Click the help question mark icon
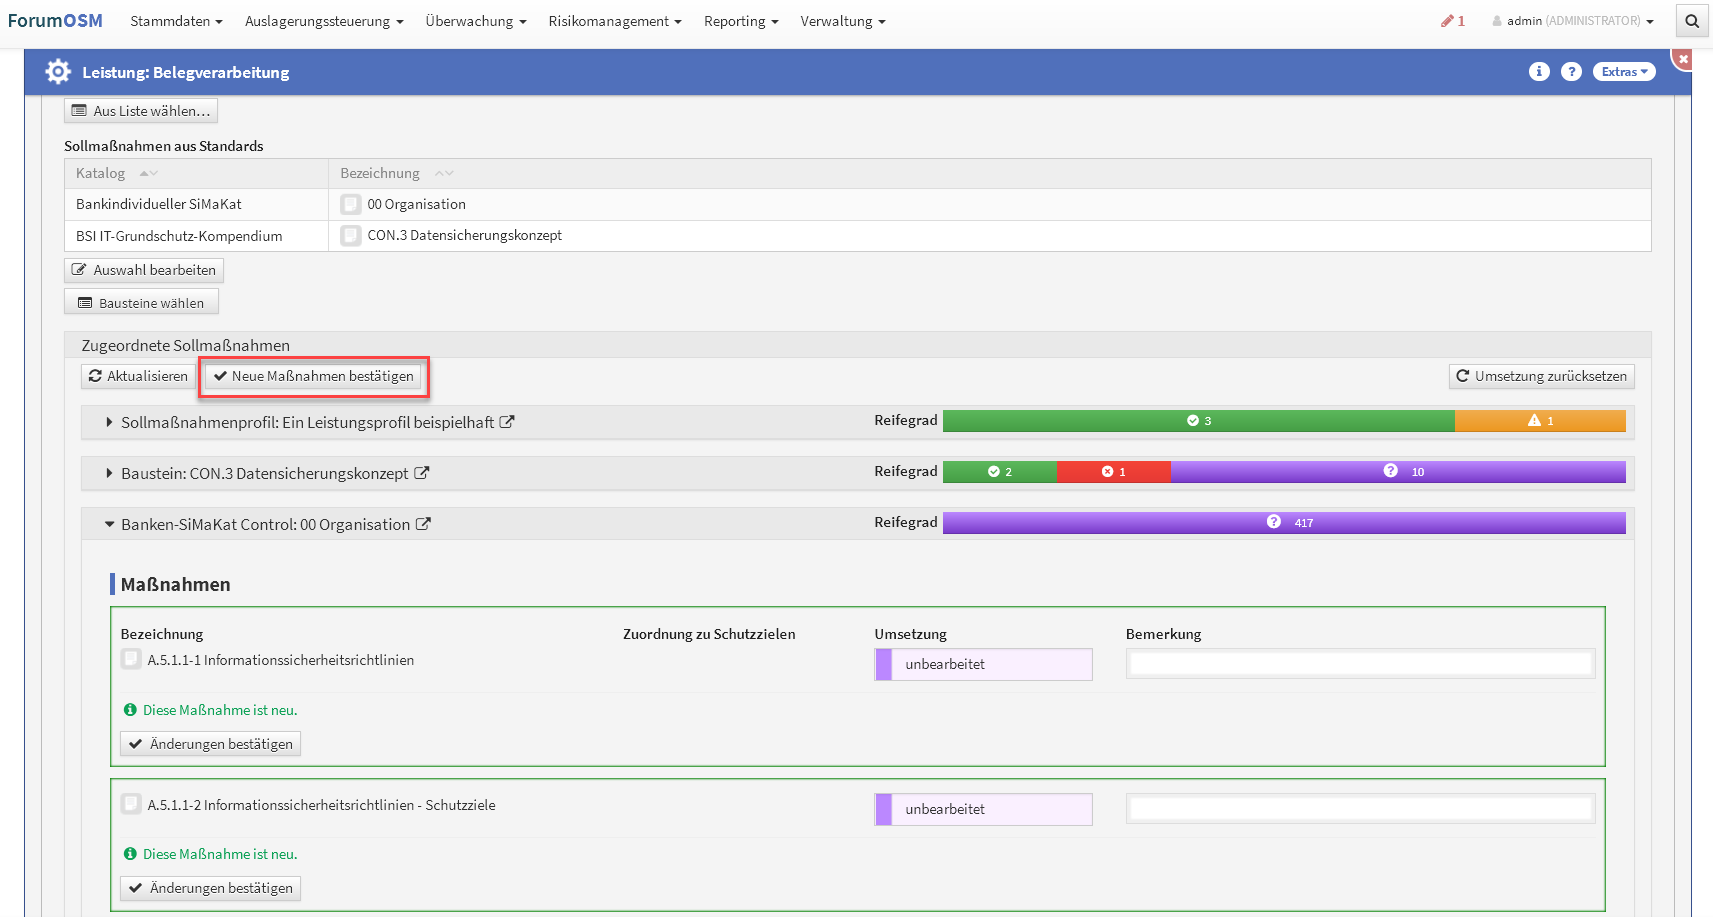 1571,72
